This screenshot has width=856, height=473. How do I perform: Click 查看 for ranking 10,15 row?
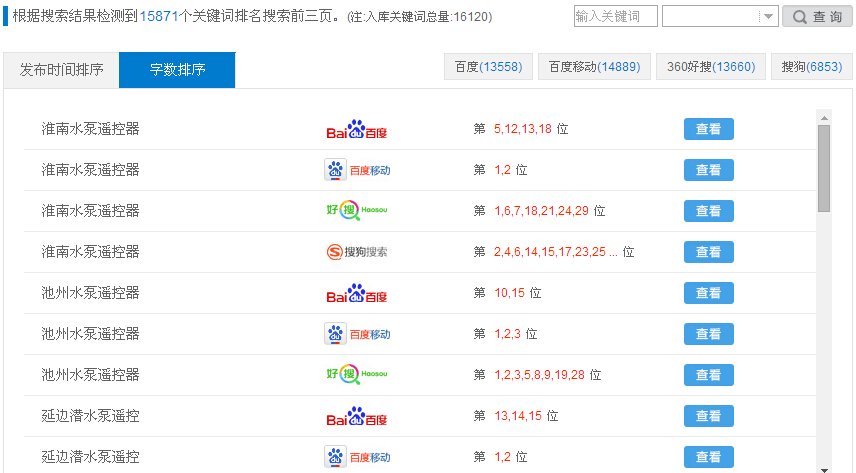(x=709, y=293)
